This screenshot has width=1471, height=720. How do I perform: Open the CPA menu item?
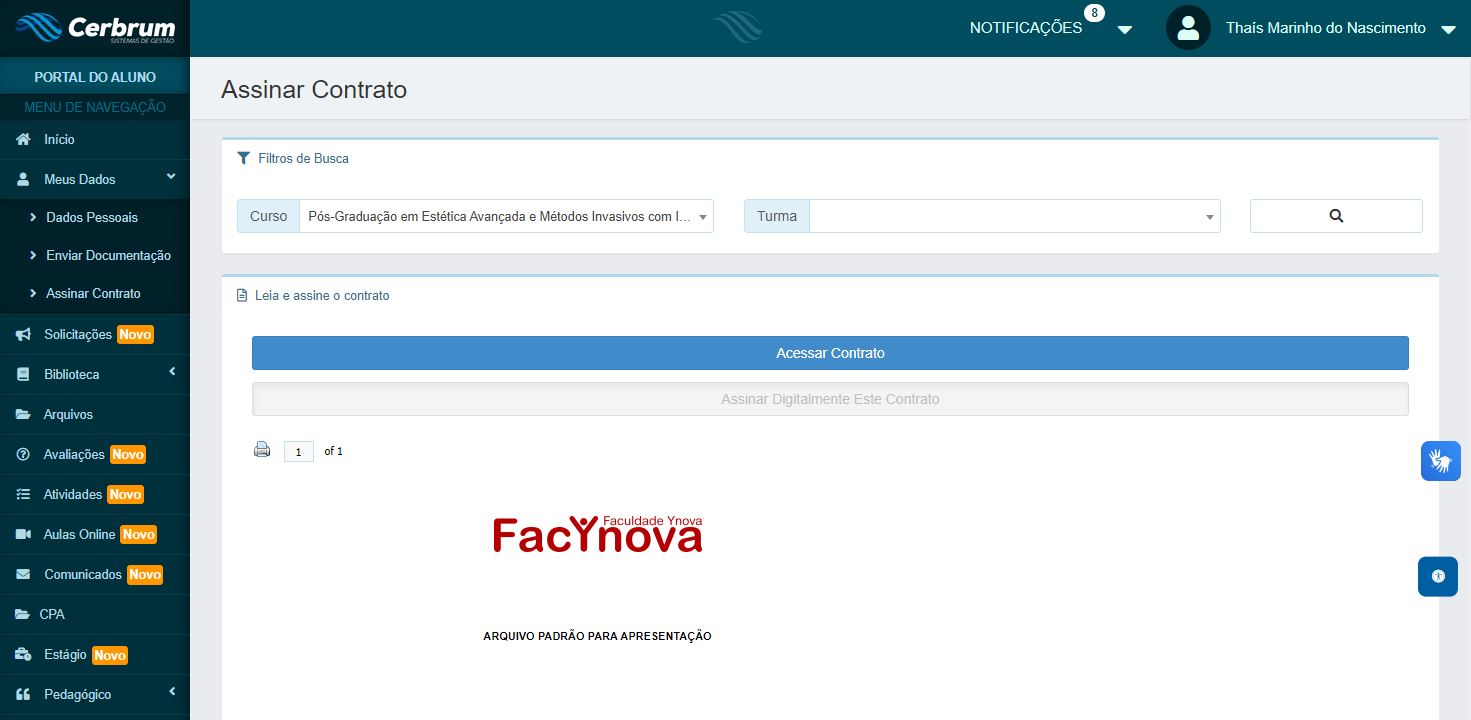95,614
